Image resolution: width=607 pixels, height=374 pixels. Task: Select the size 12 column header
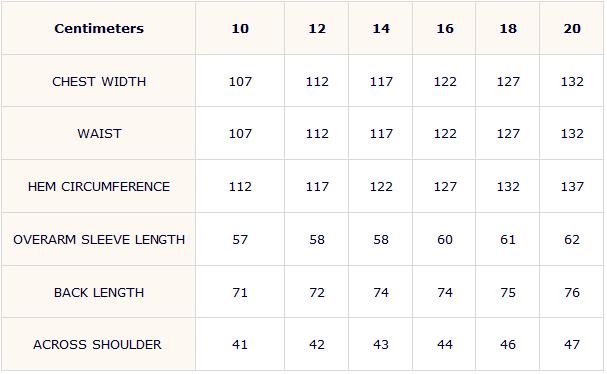pos(317,29)
